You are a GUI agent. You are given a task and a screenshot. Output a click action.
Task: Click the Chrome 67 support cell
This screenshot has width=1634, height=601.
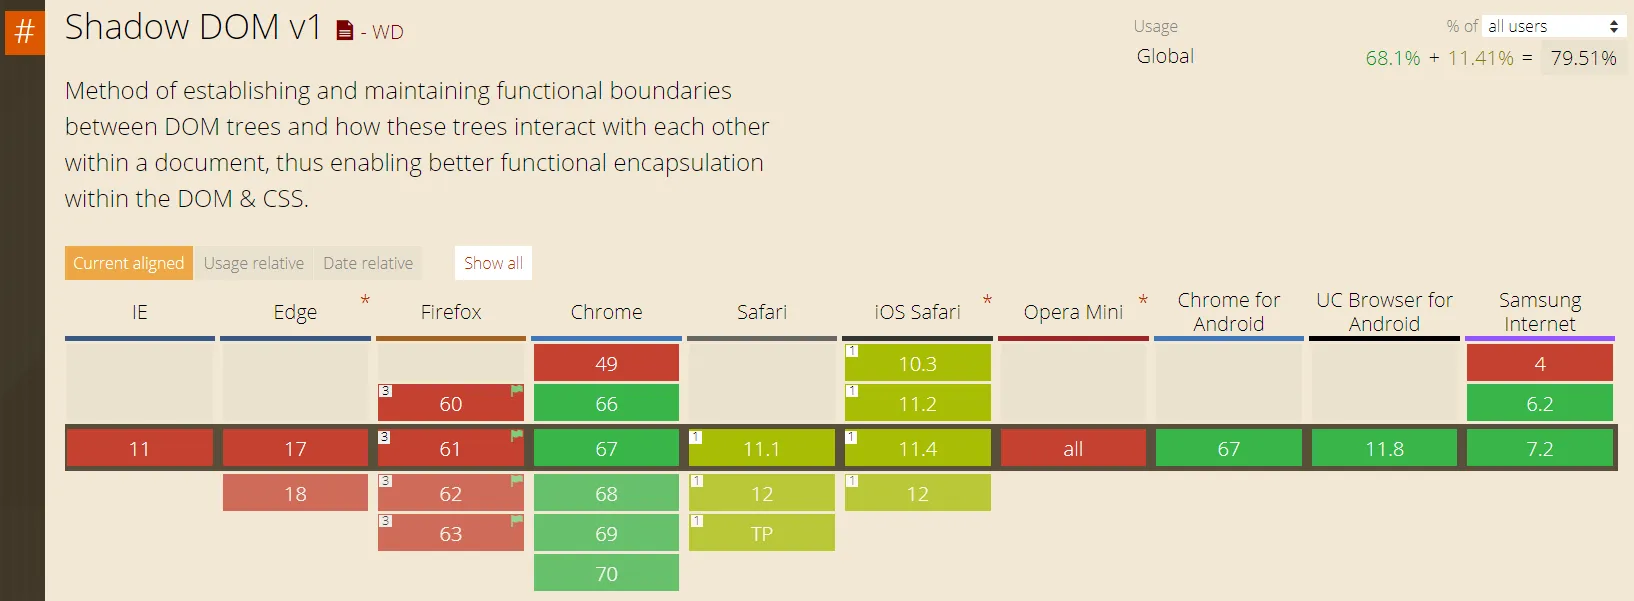tap(606, 448)
